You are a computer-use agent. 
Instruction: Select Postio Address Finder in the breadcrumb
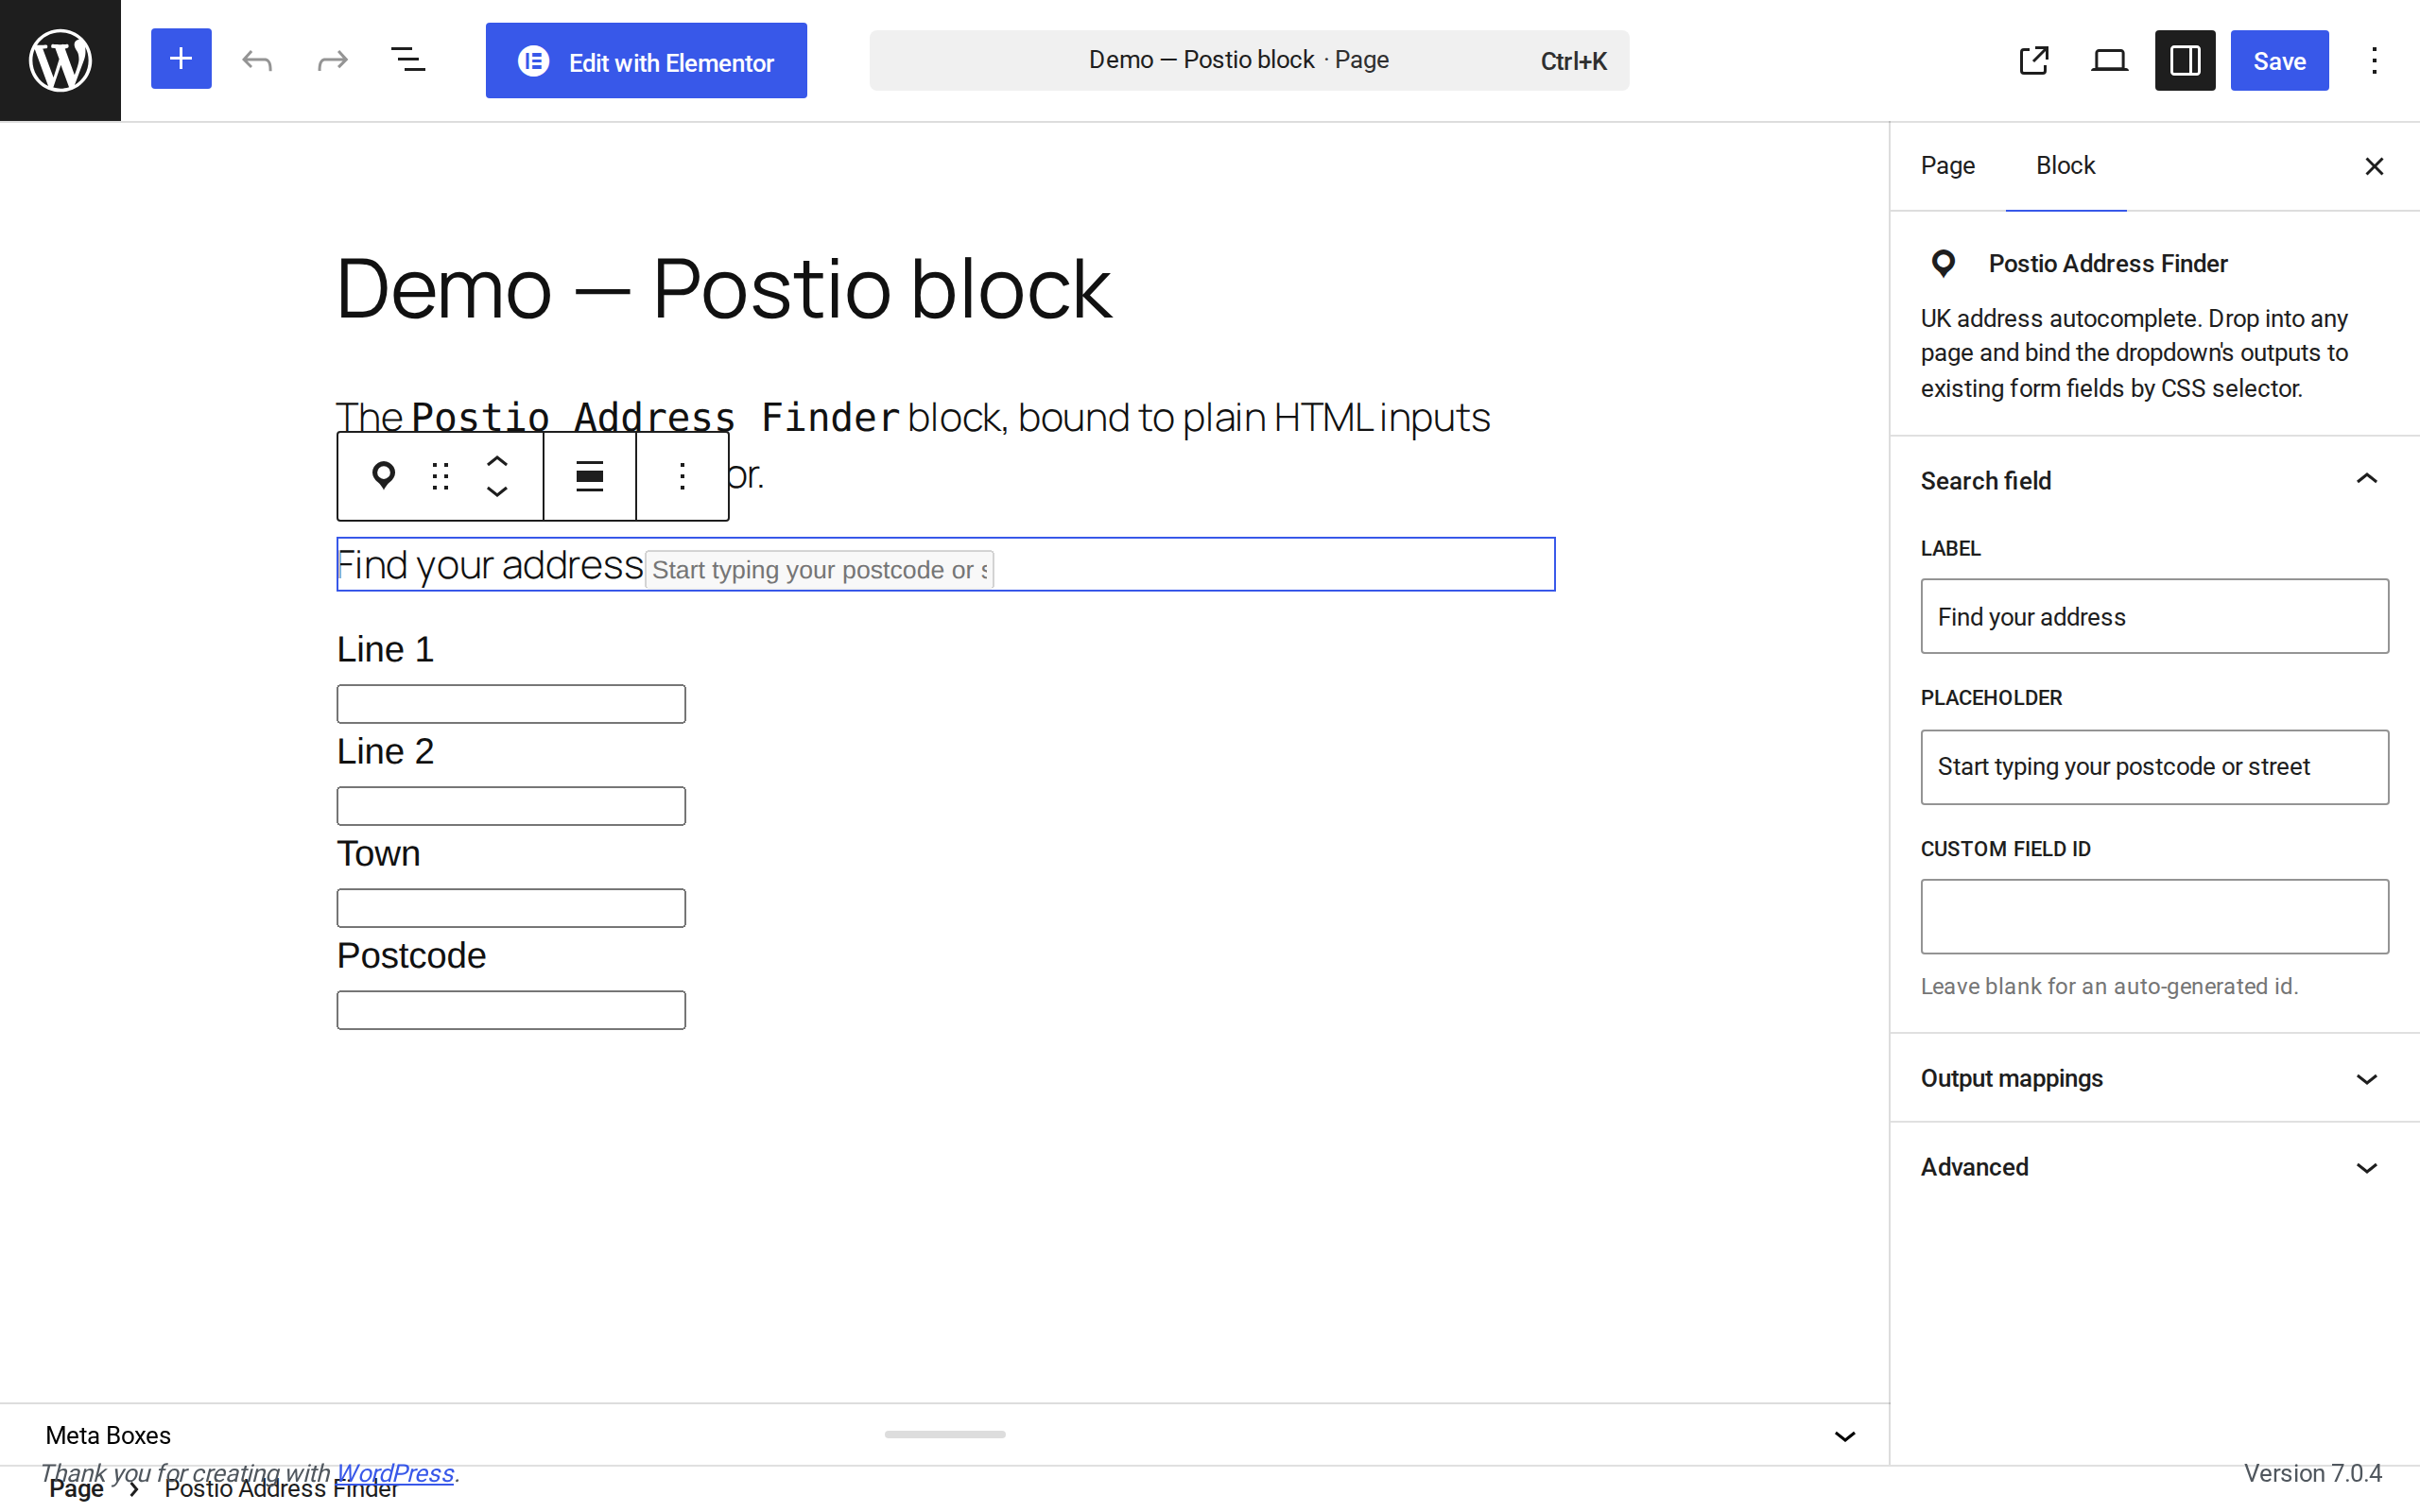(282, 1489)
